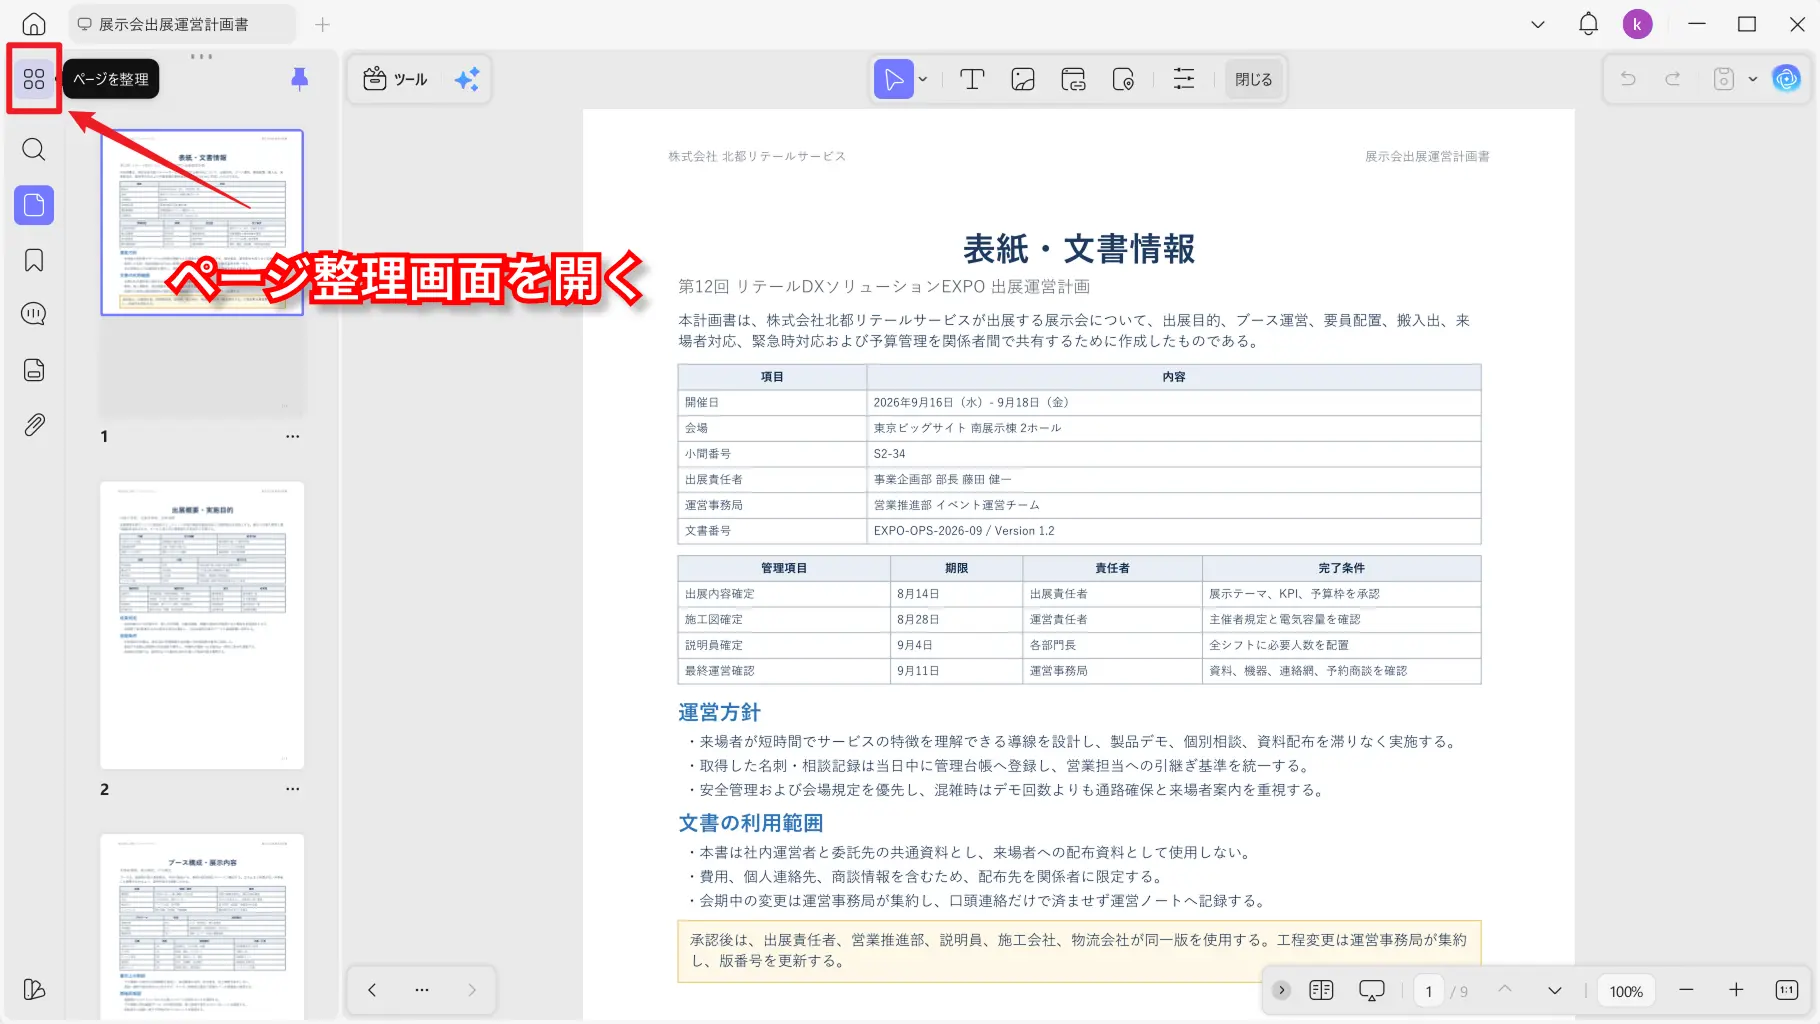This screenshot has width=1820, height=1024.
Task: Click the page number input field
Action: tap(1429, 991)
